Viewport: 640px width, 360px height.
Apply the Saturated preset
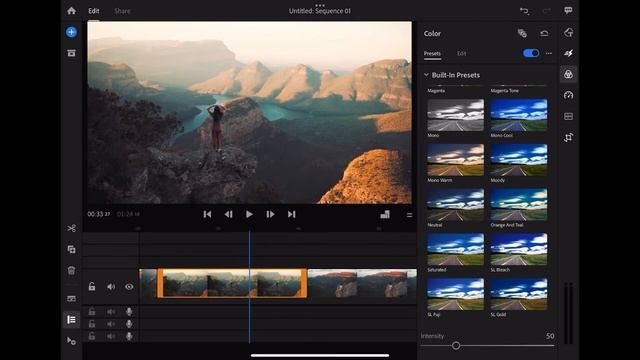(456, 249)
